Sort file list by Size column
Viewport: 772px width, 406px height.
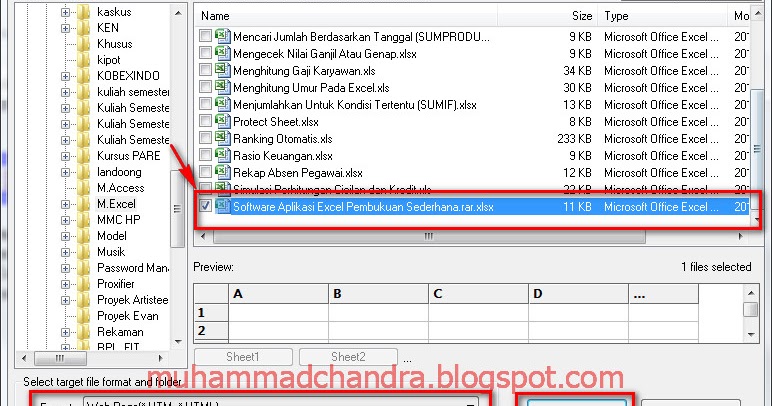[x=547, y=16]
